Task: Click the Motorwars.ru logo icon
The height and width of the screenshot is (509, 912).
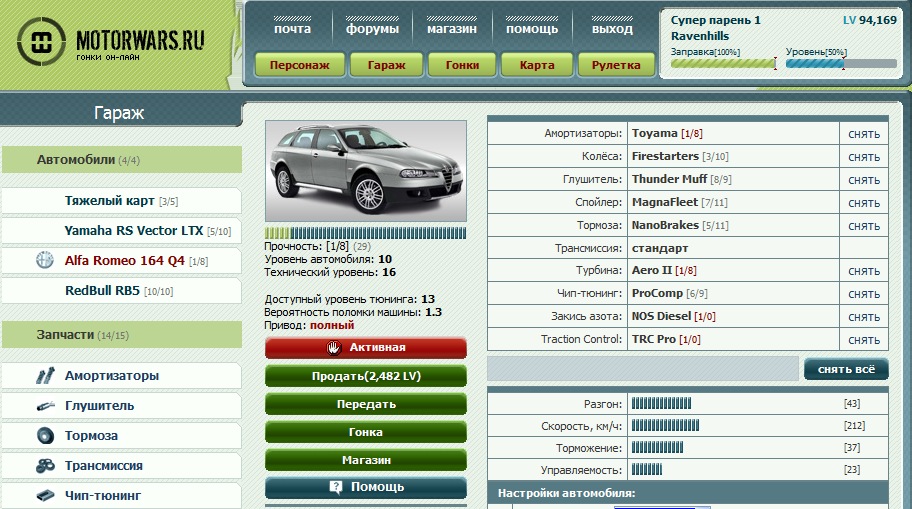Action: (x=41, y=41)
